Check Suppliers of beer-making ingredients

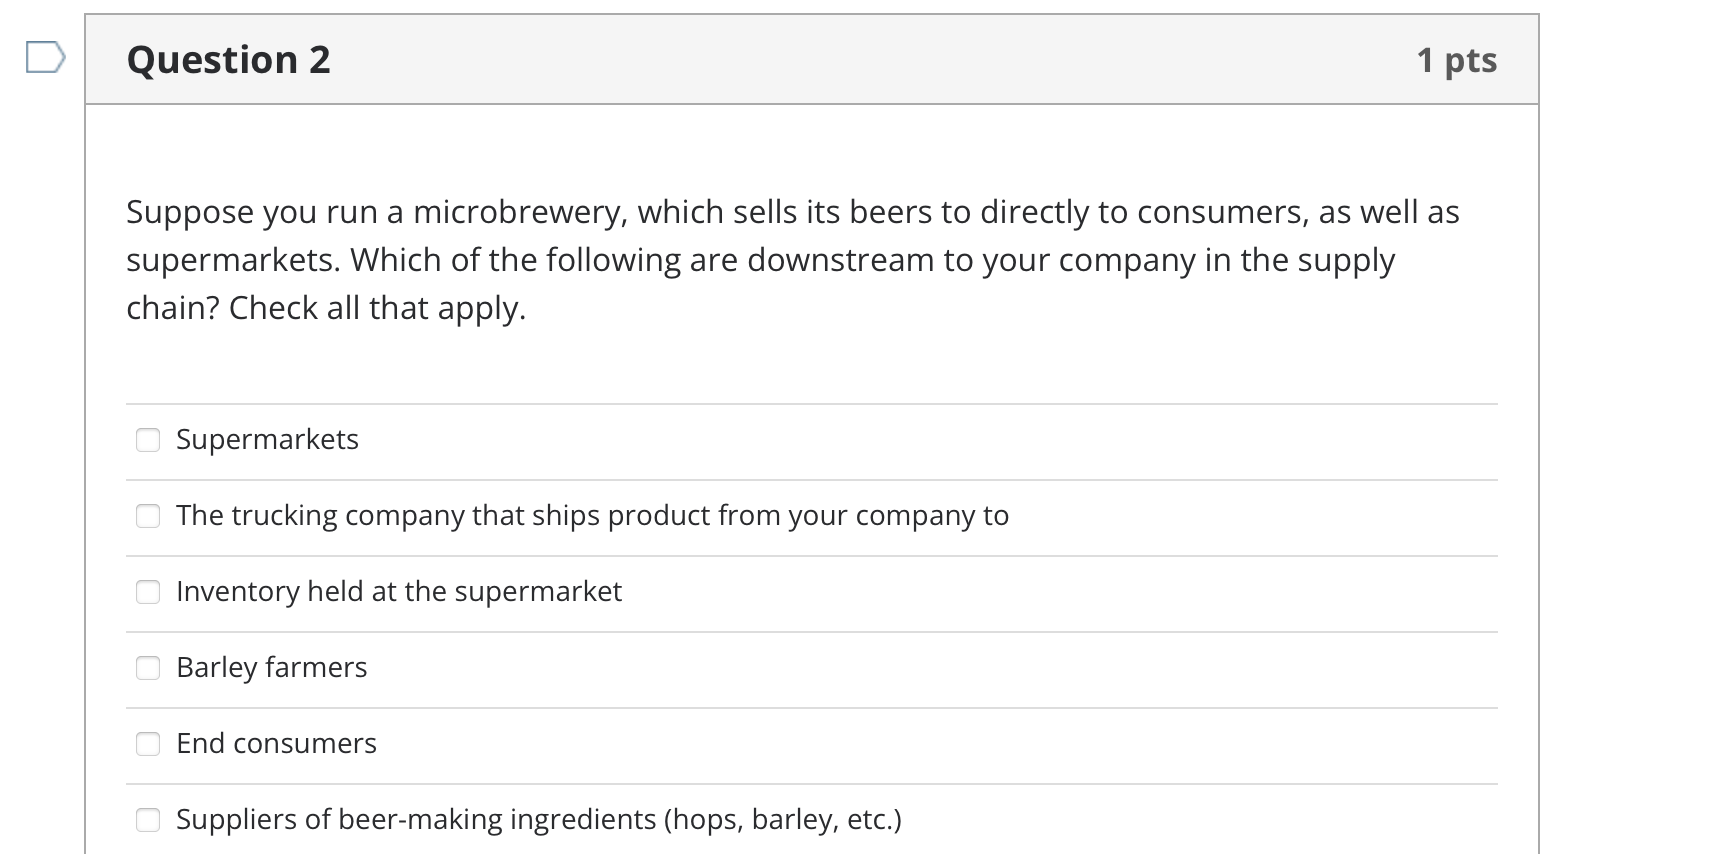[x=147, y=819]
